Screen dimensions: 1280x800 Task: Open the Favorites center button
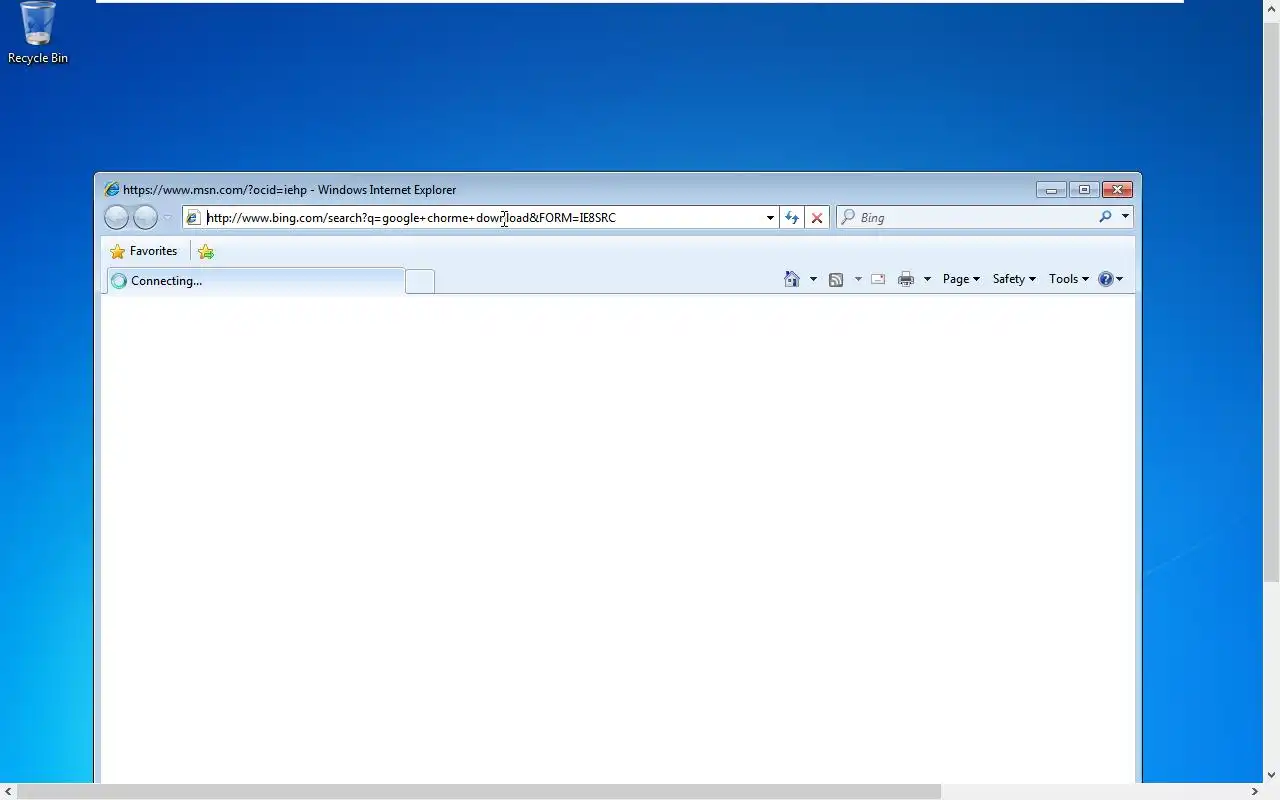click(144, 251)
